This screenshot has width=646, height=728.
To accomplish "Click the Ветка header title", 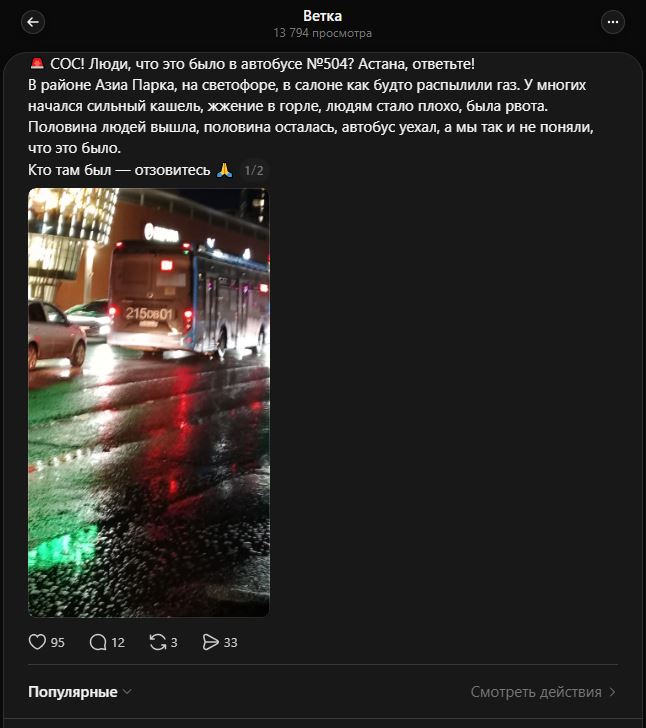I will [x=322, y=16].
